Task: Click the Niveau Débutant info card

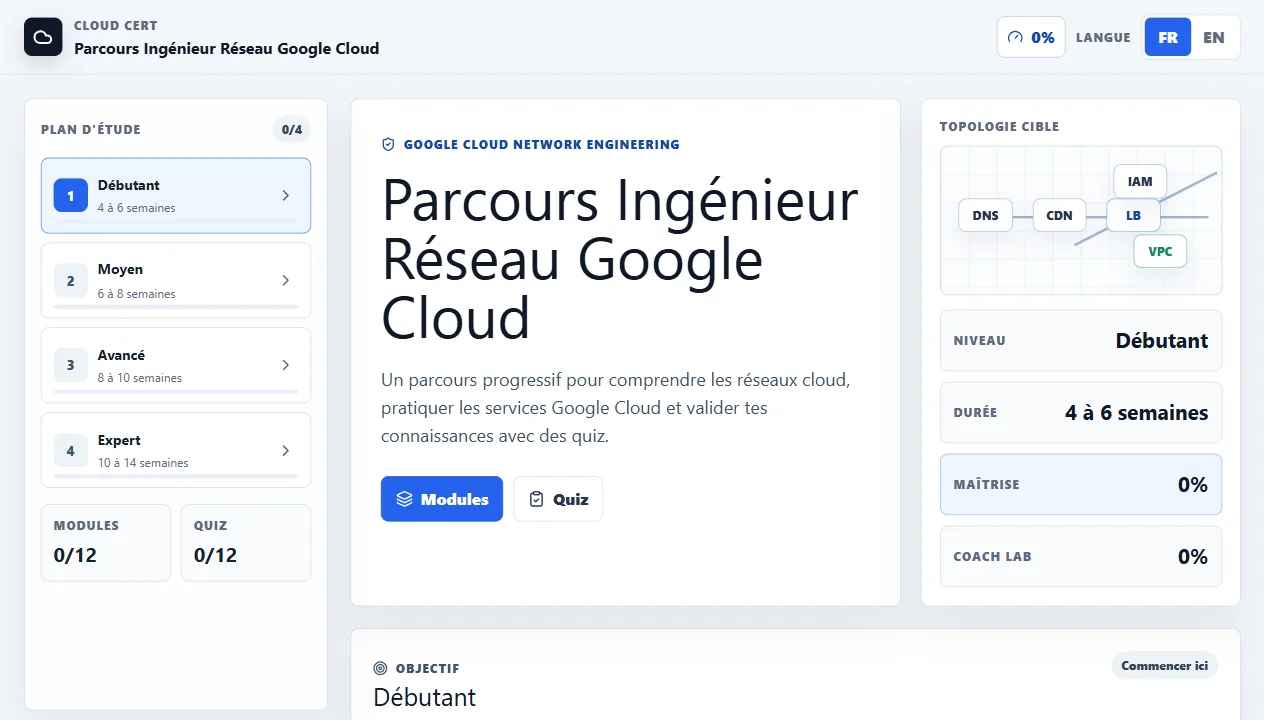Action: tap(1081, 341)
